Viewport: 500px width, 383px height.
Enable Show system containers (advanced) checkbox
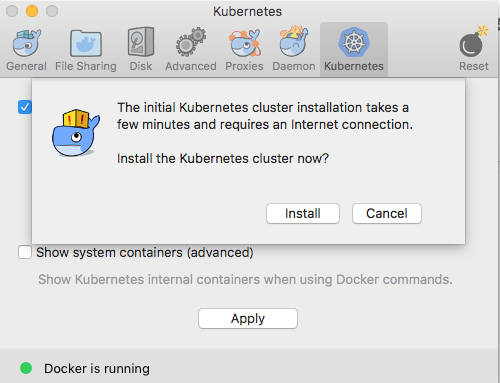(25, 252)
